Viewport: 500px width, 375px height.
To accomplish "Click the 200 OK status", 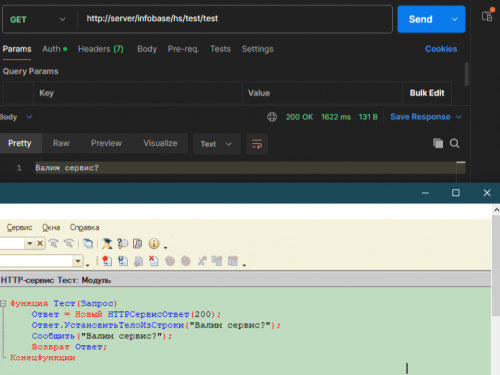I will click(x=299, y=117).
